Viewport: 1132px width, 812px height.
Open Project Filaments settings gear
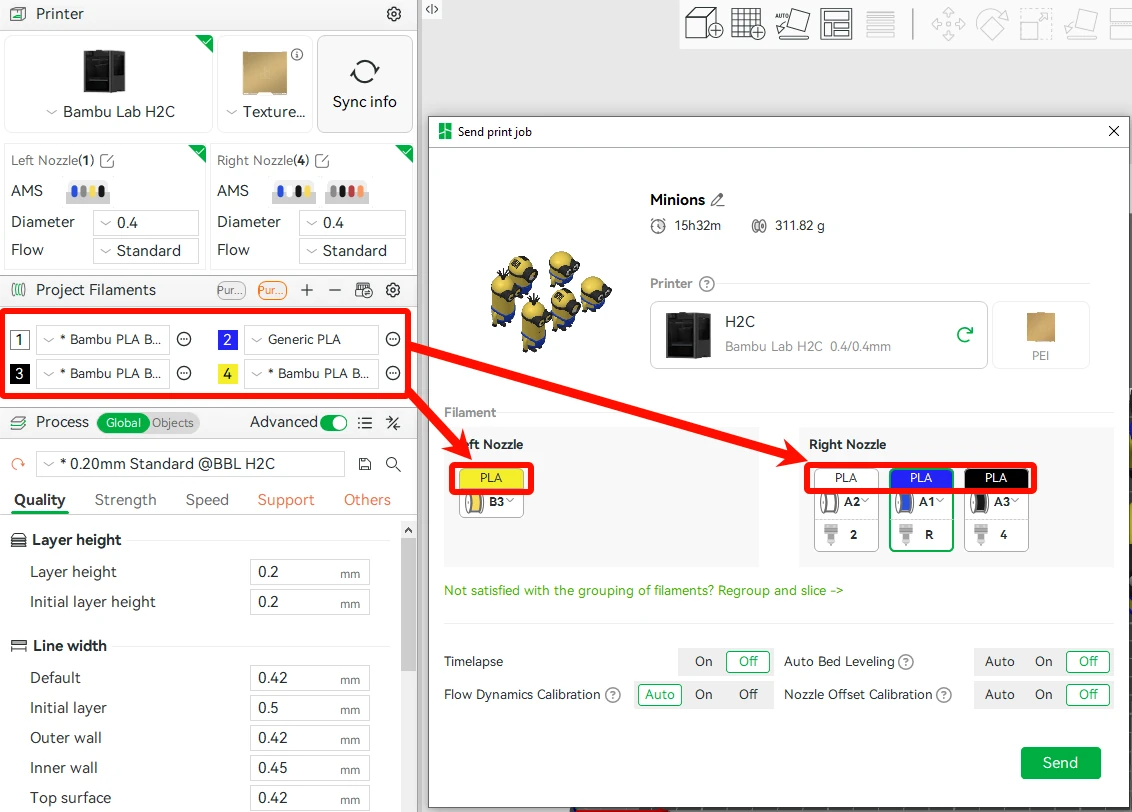[x=393, y=290]
